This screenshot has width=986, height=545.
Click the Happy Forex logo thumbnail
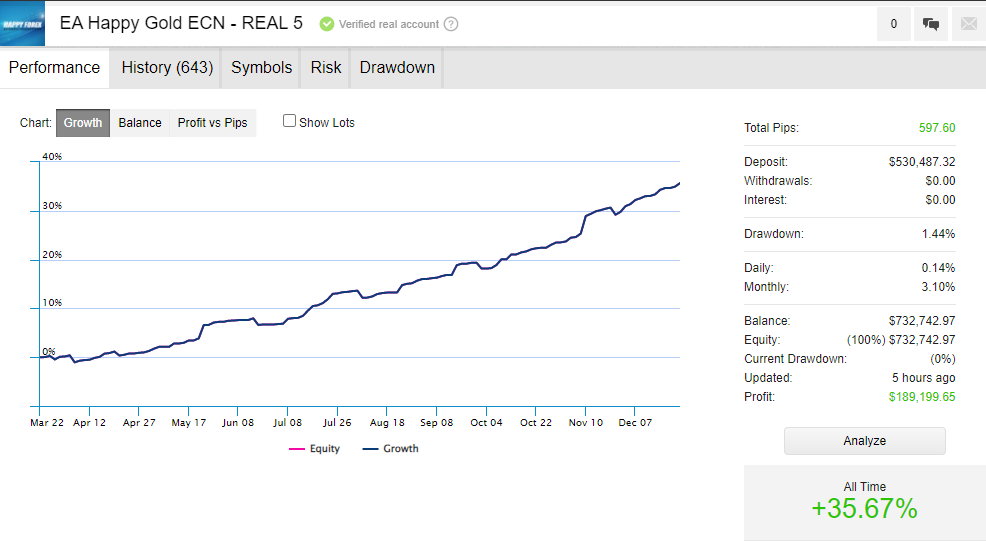pos(23,24)
